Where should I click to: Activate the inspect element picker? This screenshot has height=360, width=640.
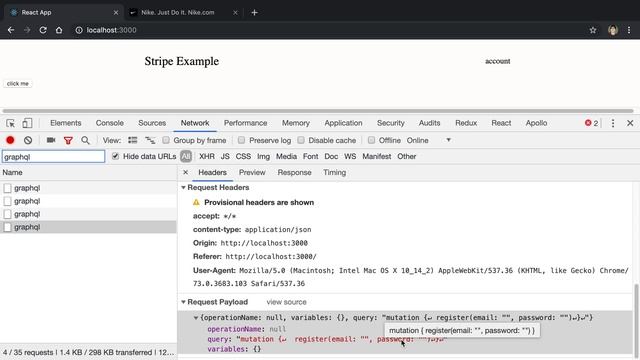point(11,123)
